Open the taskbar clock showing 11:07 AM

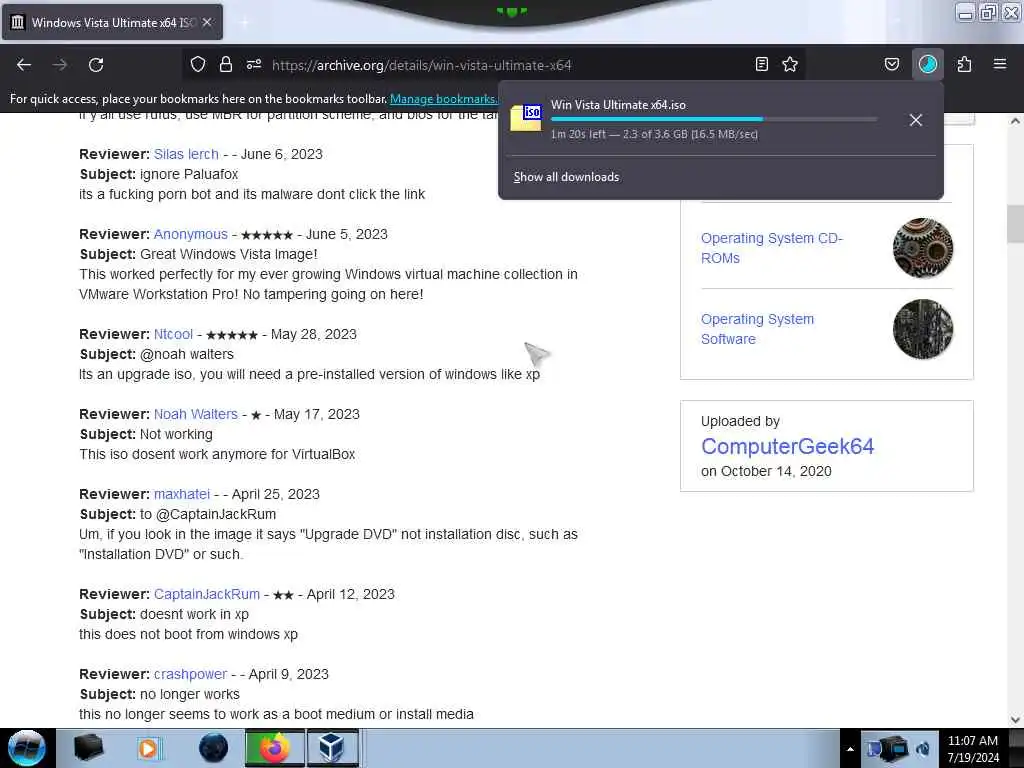(x=973, y=749)
